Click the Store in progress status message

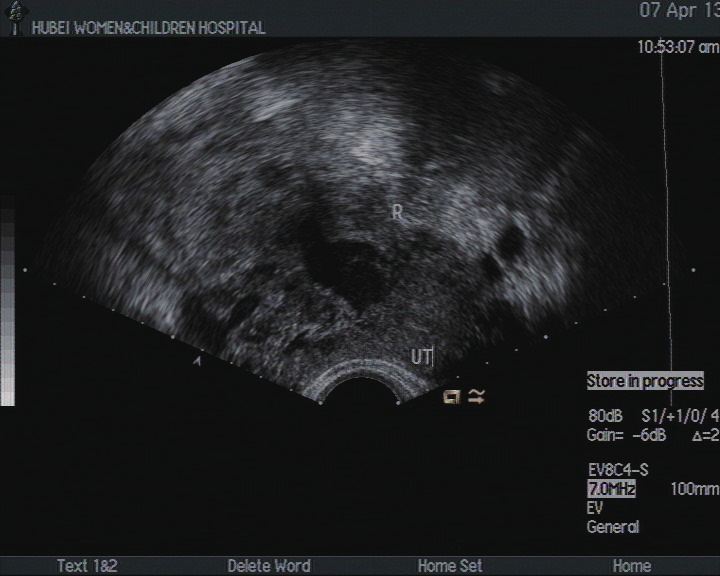[x=645, y=381]
